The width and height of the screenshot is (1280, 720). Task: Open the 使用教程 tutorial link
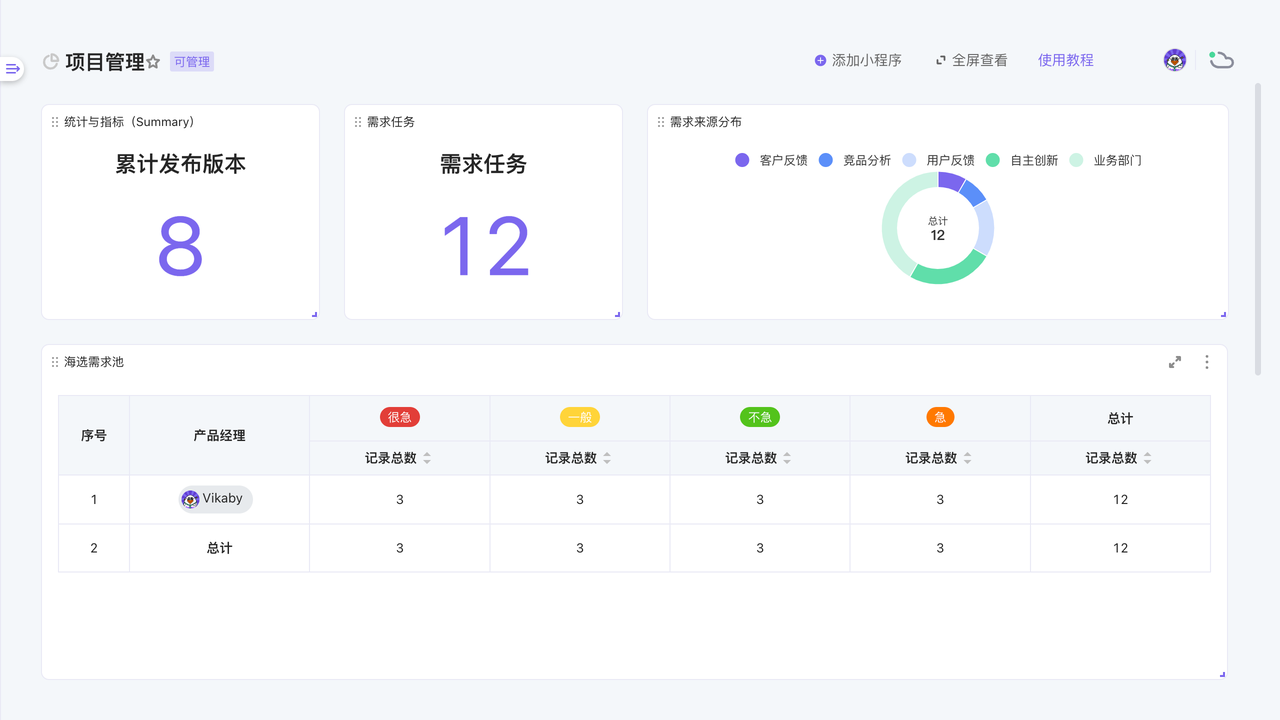(1066, 60)
